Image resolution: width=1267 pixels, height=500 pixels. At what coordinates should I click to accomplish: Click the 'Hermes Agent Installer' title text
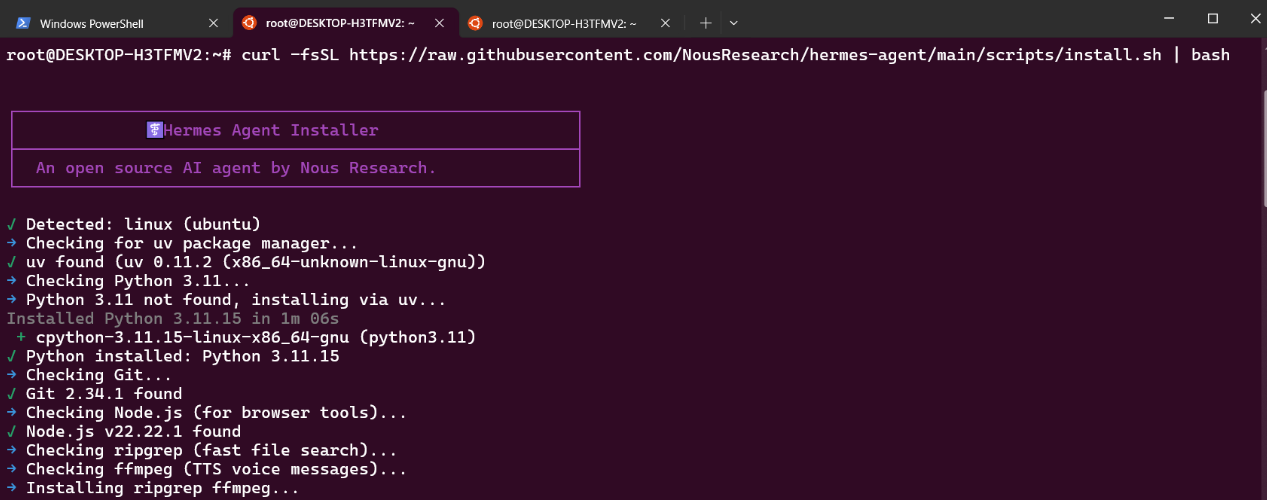click(271, 130)
